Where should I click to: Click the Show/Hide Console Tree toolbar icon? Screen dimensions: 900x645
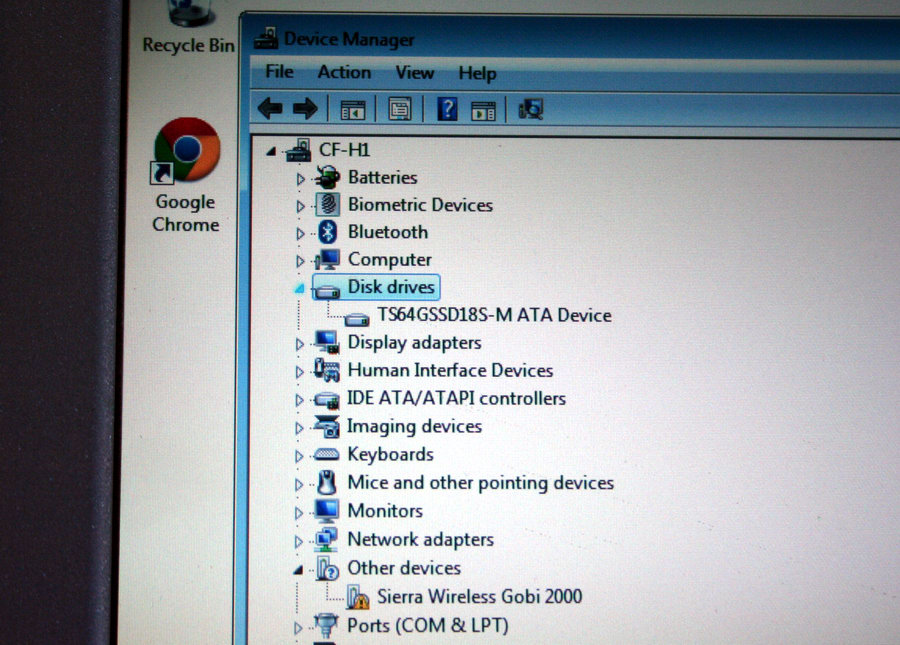coord(353,109)
